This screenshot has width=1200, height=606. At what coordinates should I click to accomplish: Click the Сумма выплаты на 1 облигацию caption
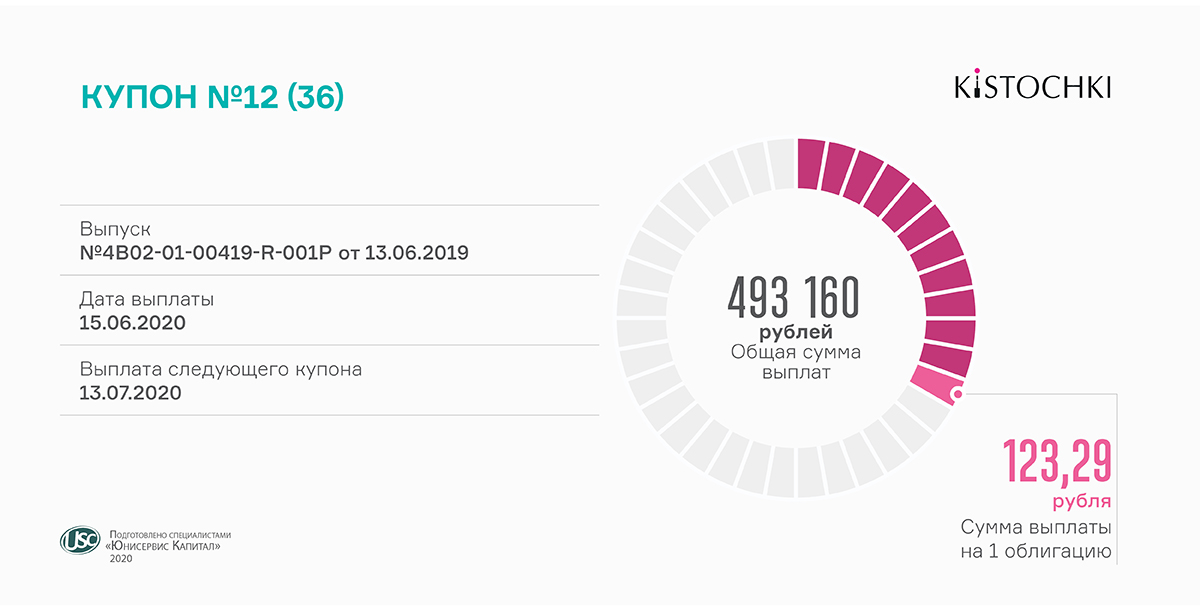click(x=1036, y=539)
